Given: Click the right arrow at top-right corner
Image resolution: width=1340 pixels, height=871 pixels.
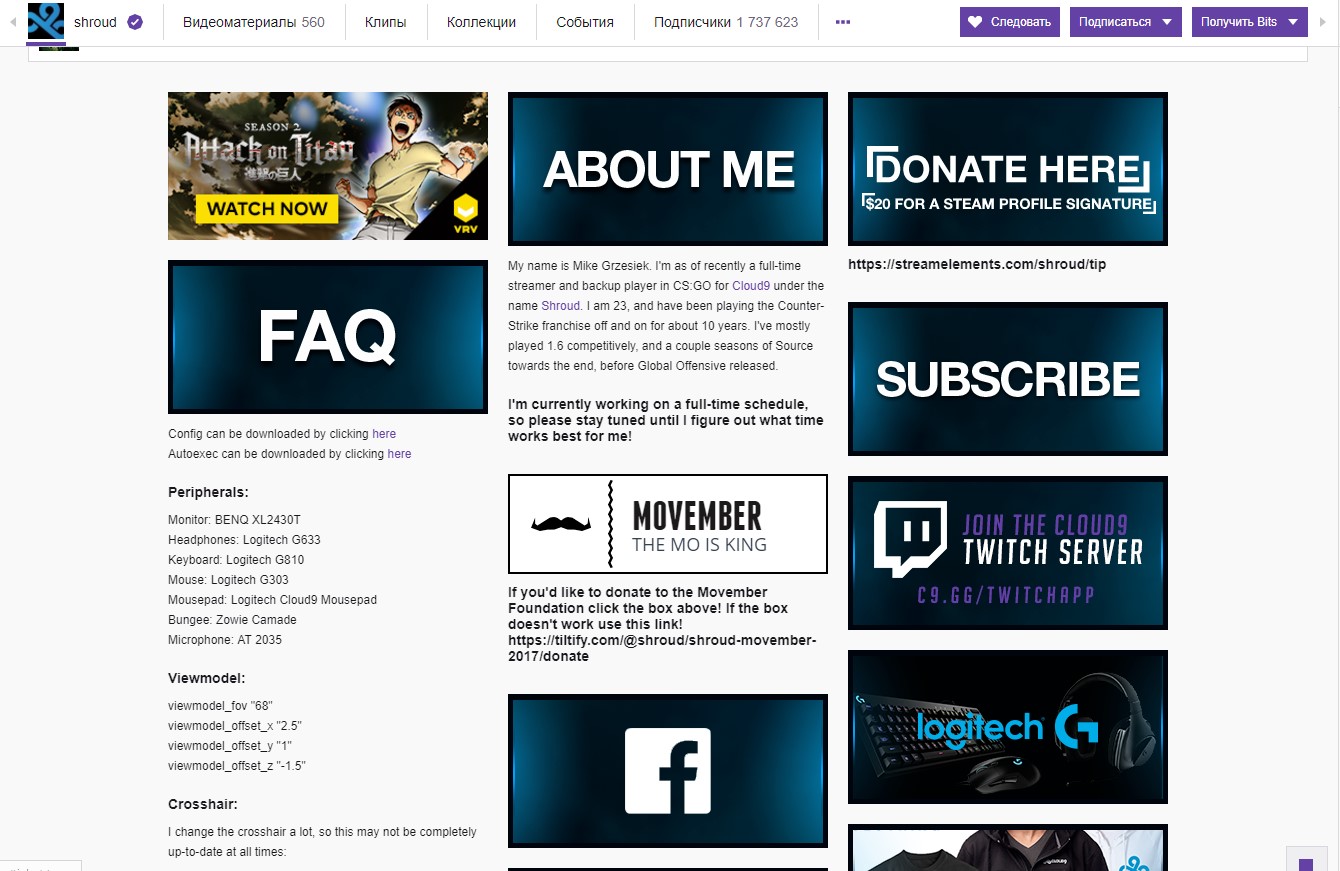Looking at the screenshot, I should 1325,22.
